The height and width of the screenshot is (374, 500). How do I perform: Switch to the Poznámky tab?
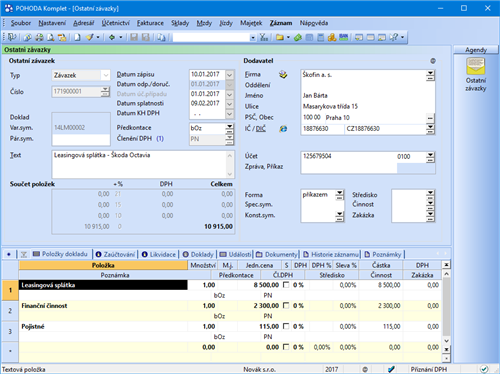tap(383, 254)
